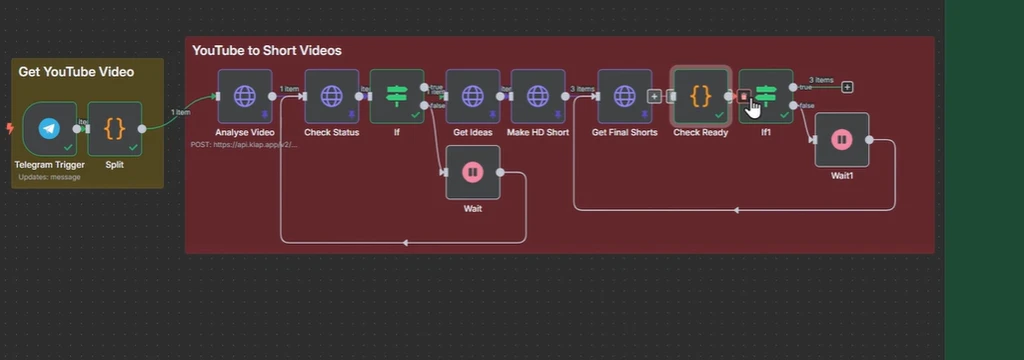Click the Split node's output port

tap(142, 129)
